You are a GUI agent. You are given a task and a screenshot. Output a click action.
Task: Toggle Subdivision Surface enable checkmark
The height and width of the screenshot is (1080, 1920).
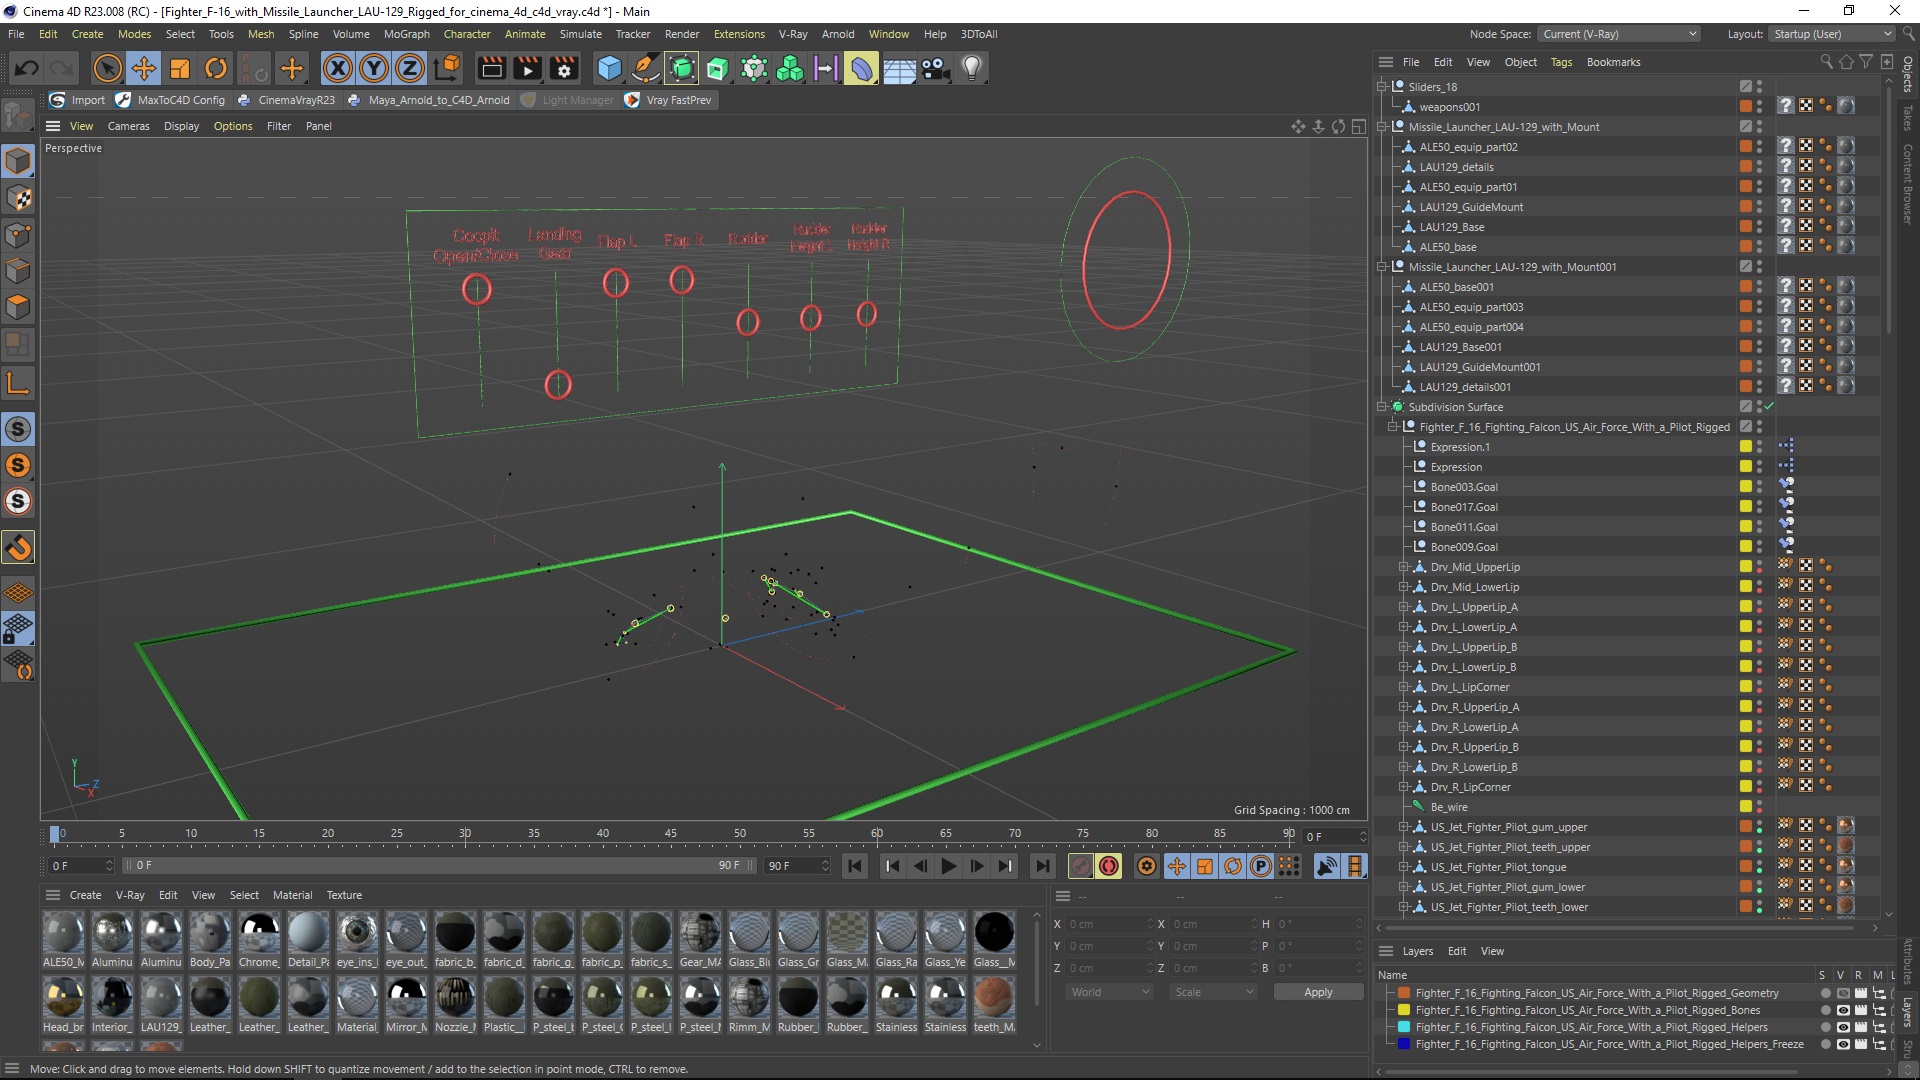click(x=1769, y=407)
